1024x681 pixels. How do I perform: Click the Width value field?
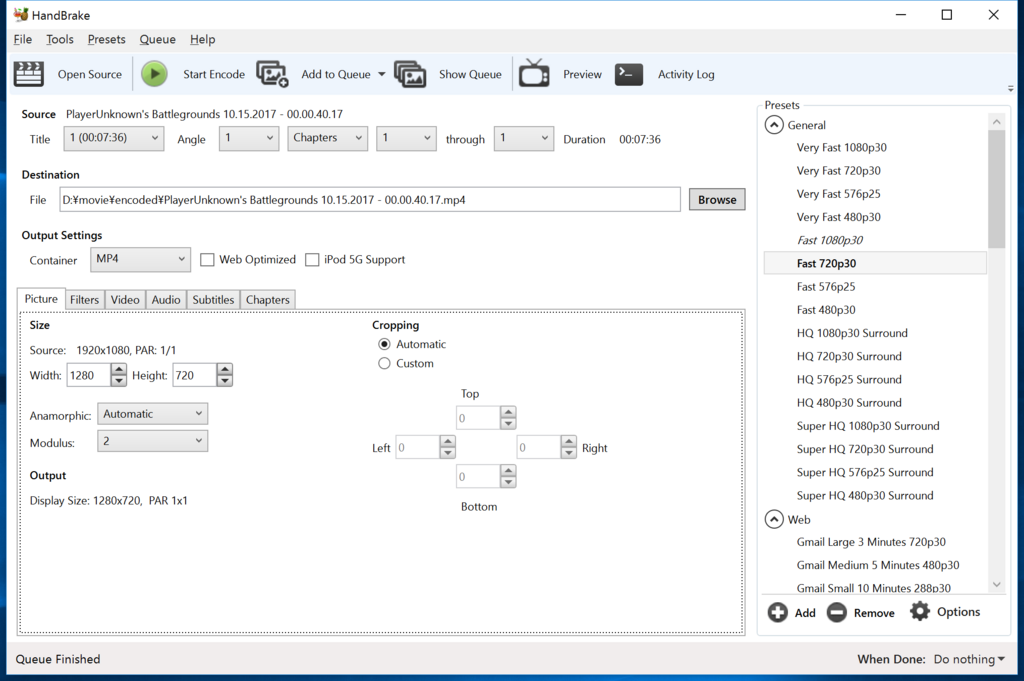click(x=89, y=375)
